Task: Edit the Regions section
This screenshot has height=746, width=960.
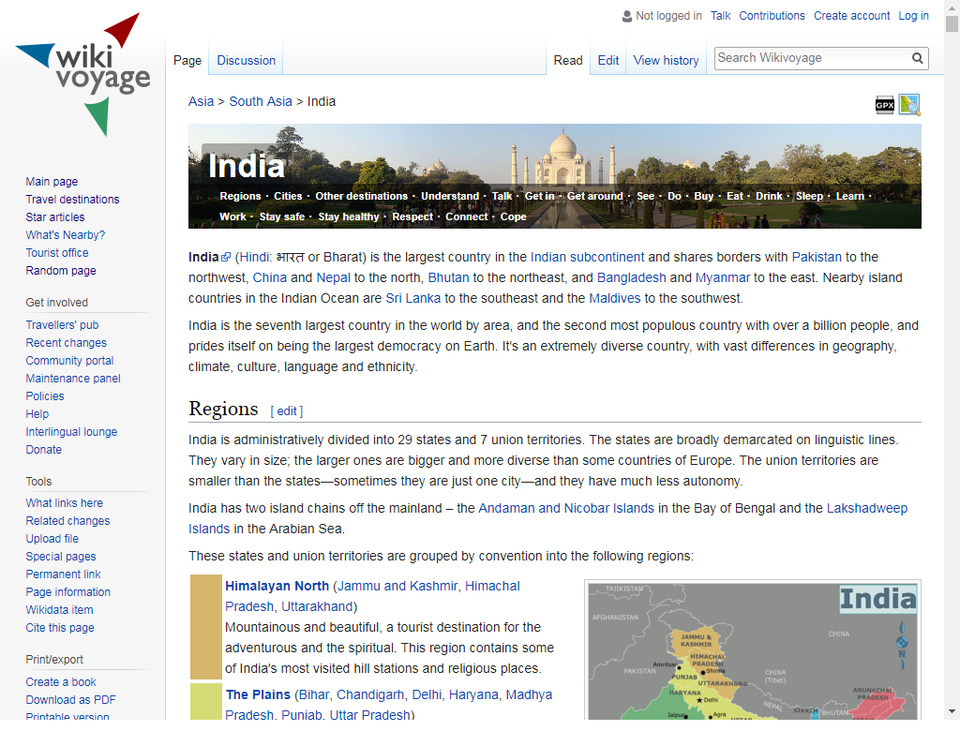Action: pos(287,410)
